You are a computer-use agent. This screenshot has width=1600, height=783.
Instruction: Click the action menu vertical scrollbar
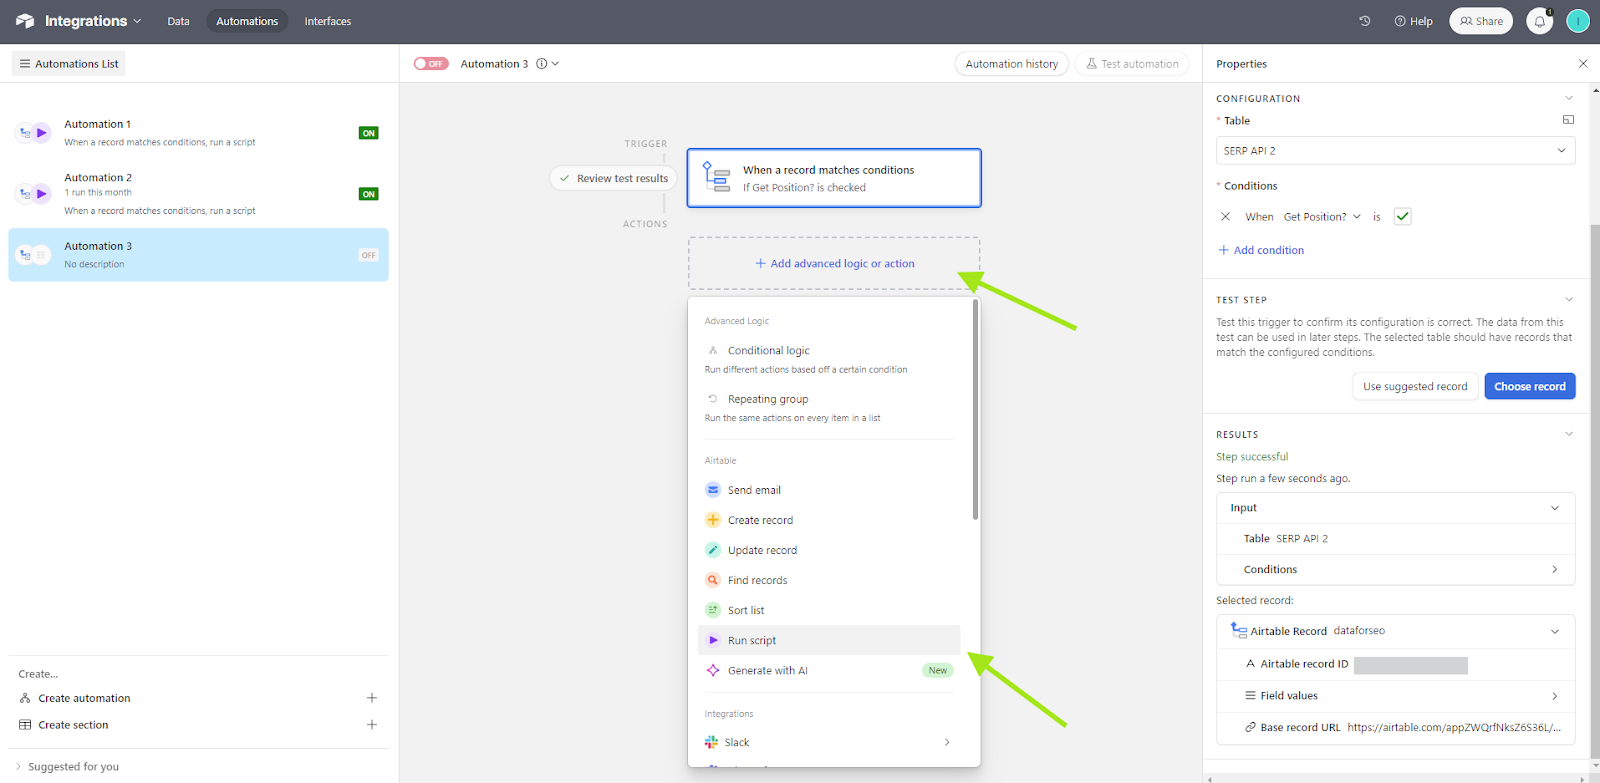pyautogui.click(x=975, y=410)
